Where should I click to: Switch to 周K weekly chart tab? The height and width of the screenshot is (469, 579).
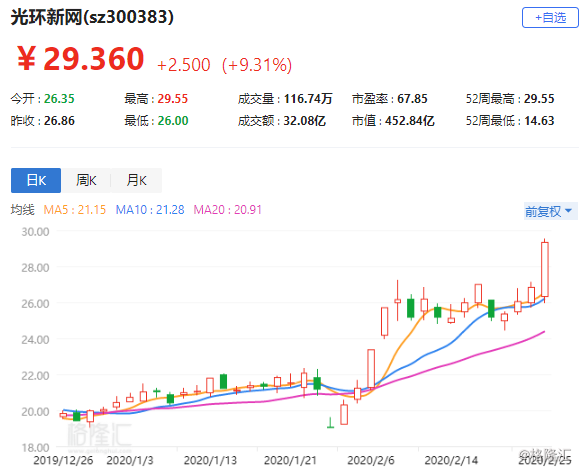[x=86, y=180]
